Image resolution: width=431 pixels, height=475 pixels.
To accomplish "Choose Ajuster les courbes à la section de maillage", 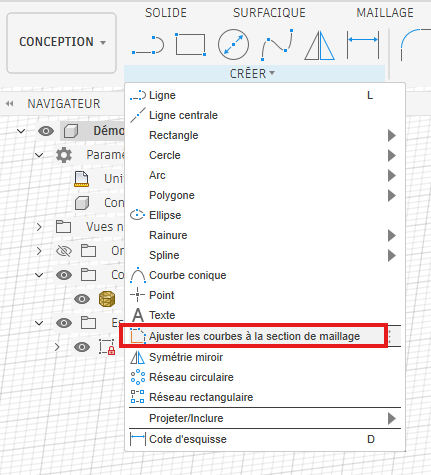I will tap(254, 336).
